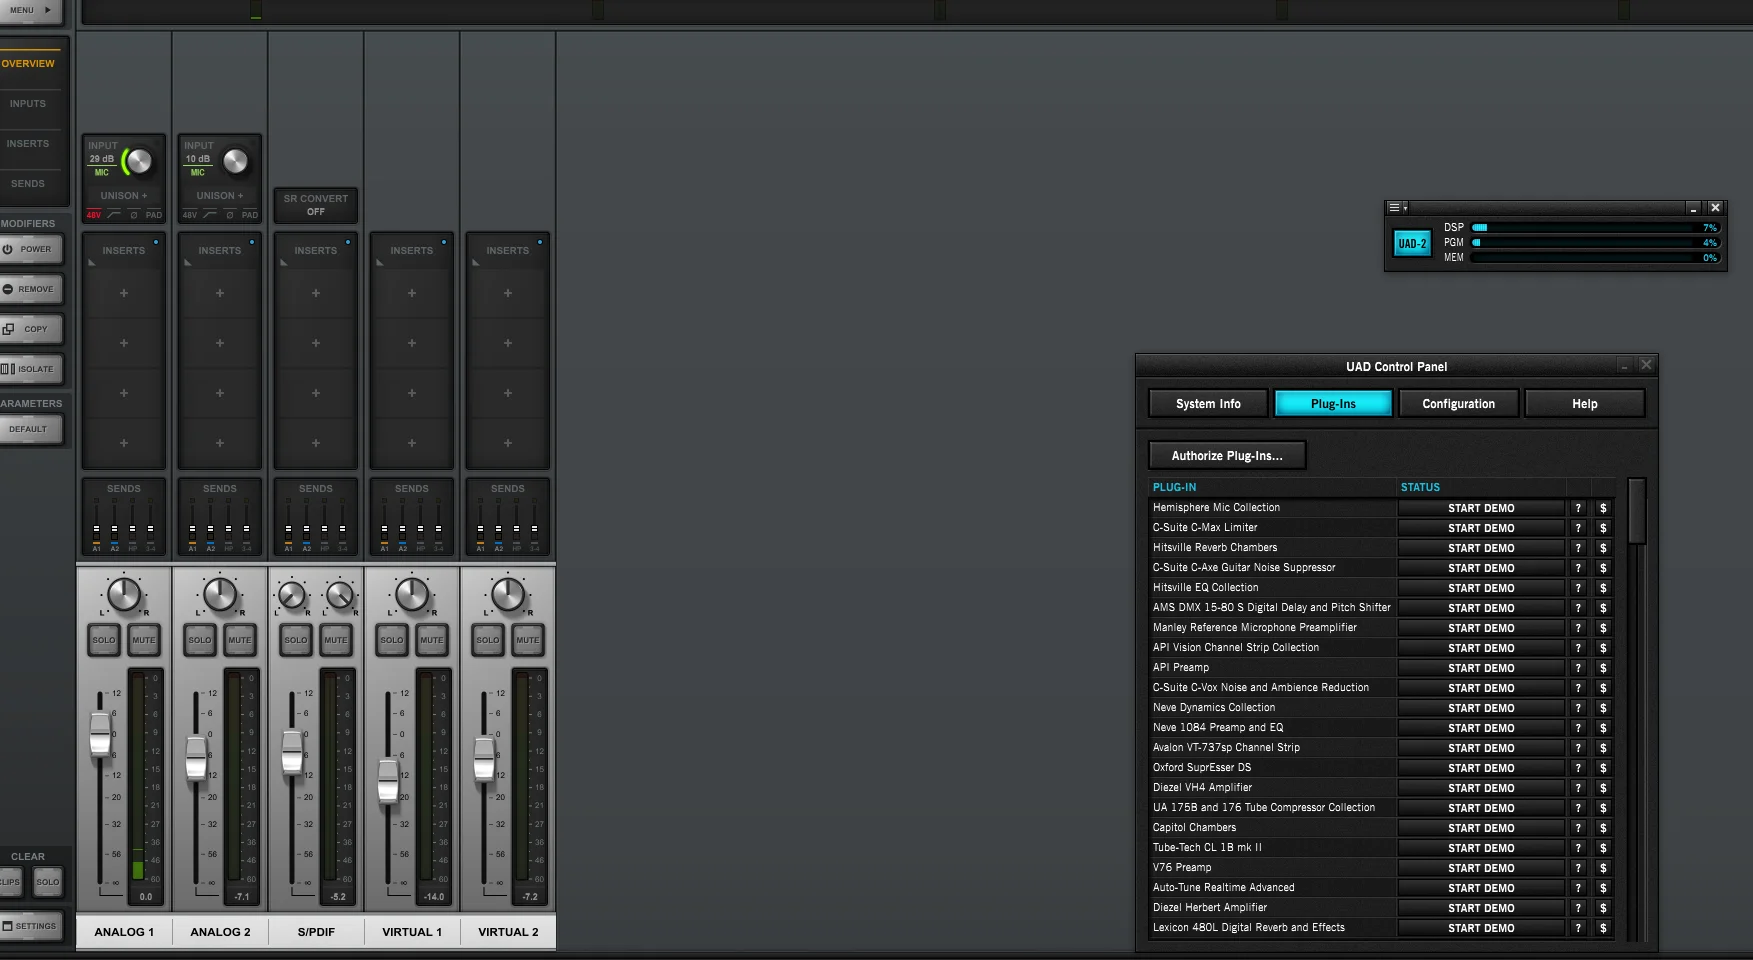The image size is (1753, 960).
Task: Open the Help tab in UAD Control Panel
Action: click(x=1585, y=404)
